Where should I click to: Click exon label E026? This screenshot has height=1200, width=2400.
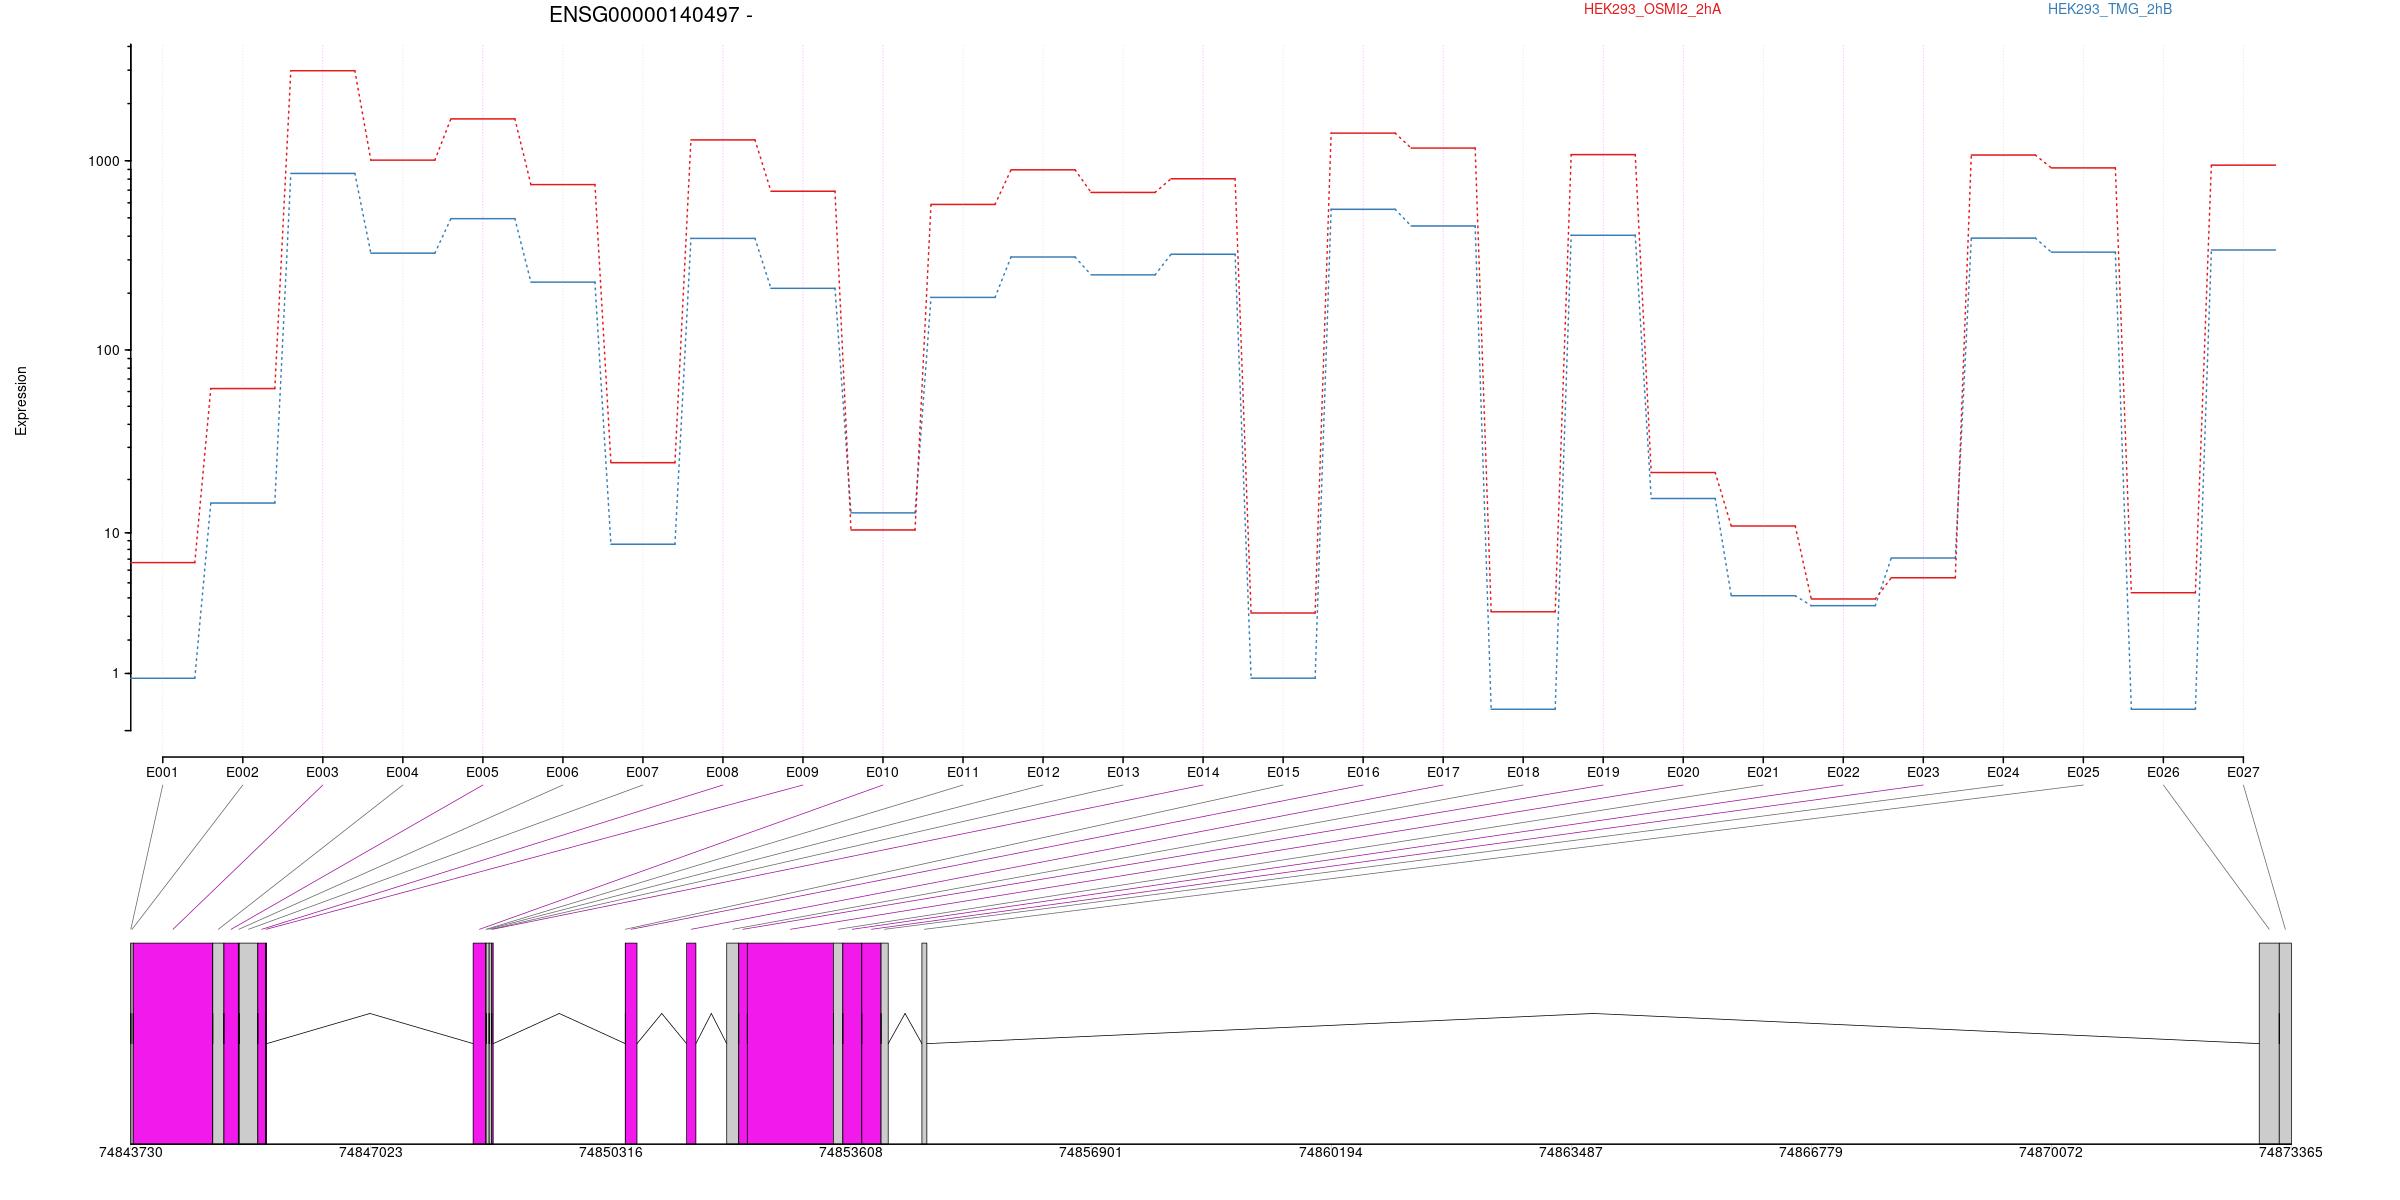2163,772
